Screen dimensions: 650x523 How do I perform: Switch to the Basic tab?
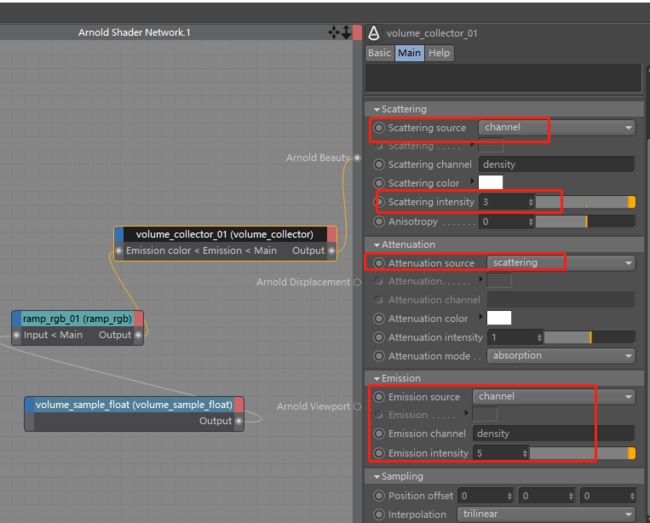[x=379, y=53]
